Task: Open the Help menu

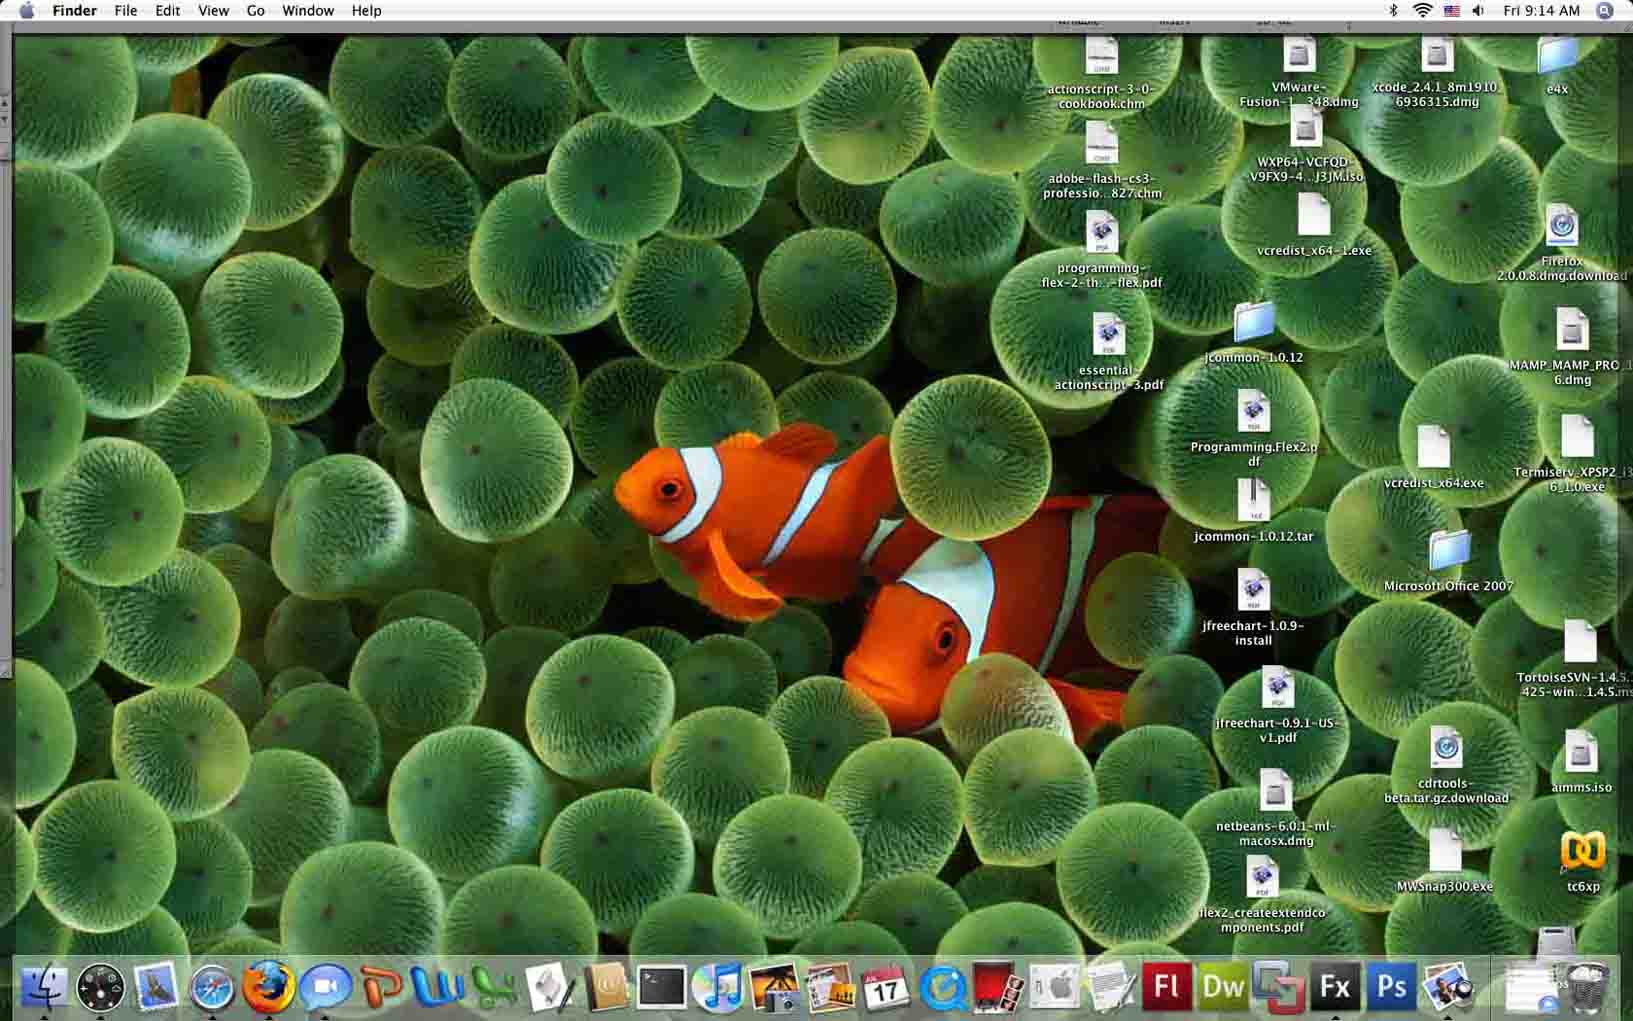Action: coord(366,10)
